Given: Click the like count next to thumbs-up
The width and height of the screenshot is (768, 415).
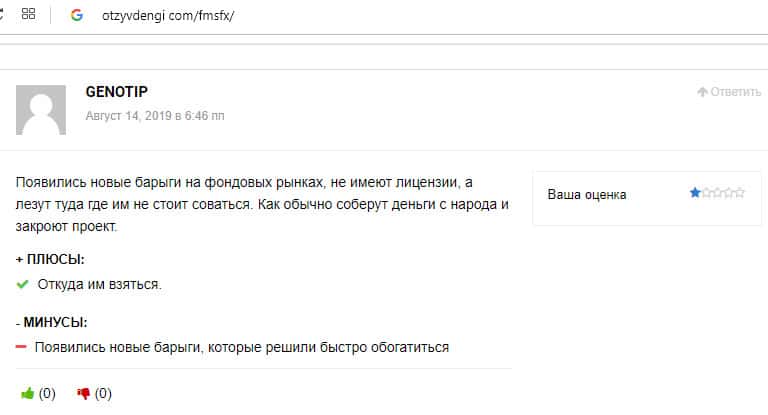Looking at the screenshot, I should 47,393.
